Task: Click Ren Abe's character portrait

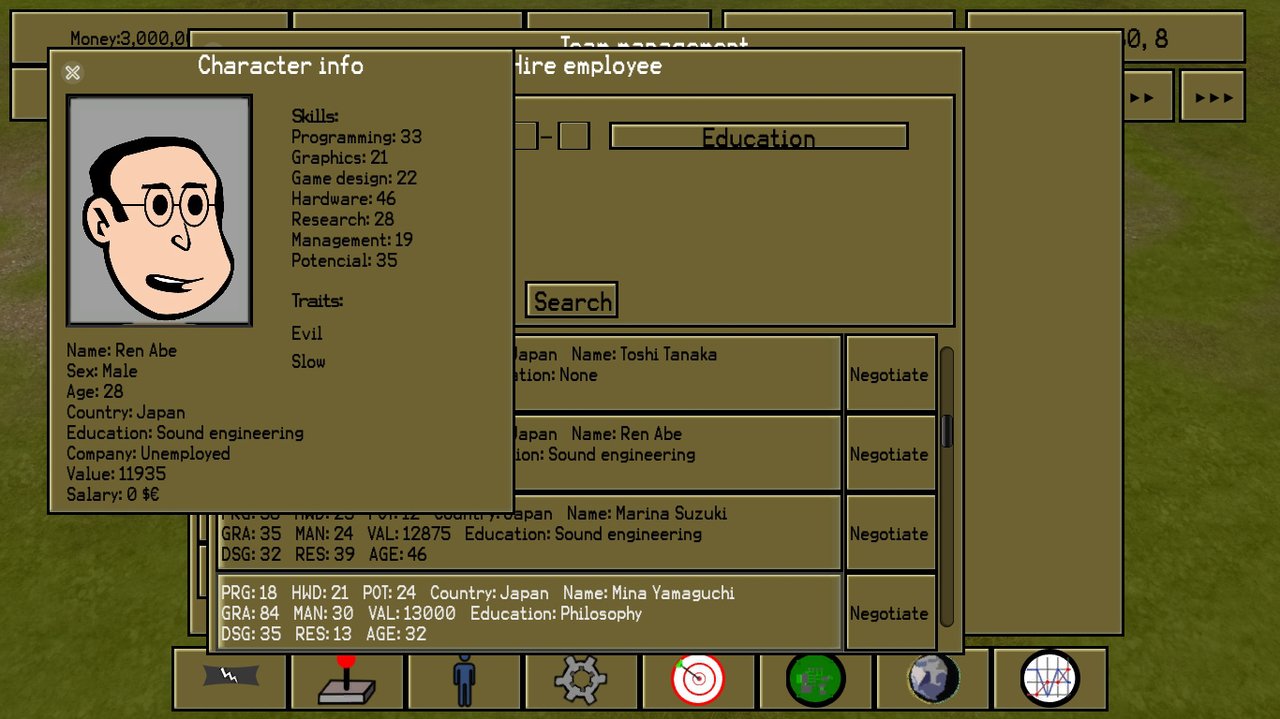Action: tap(159, 211)
